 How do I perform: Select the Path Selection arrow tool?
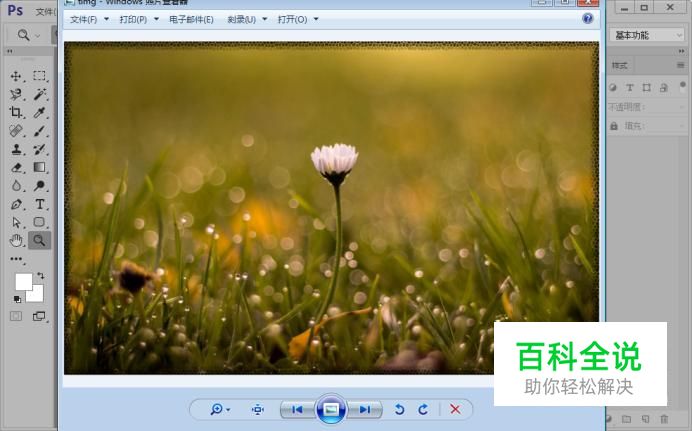click(x=16, y=222)
